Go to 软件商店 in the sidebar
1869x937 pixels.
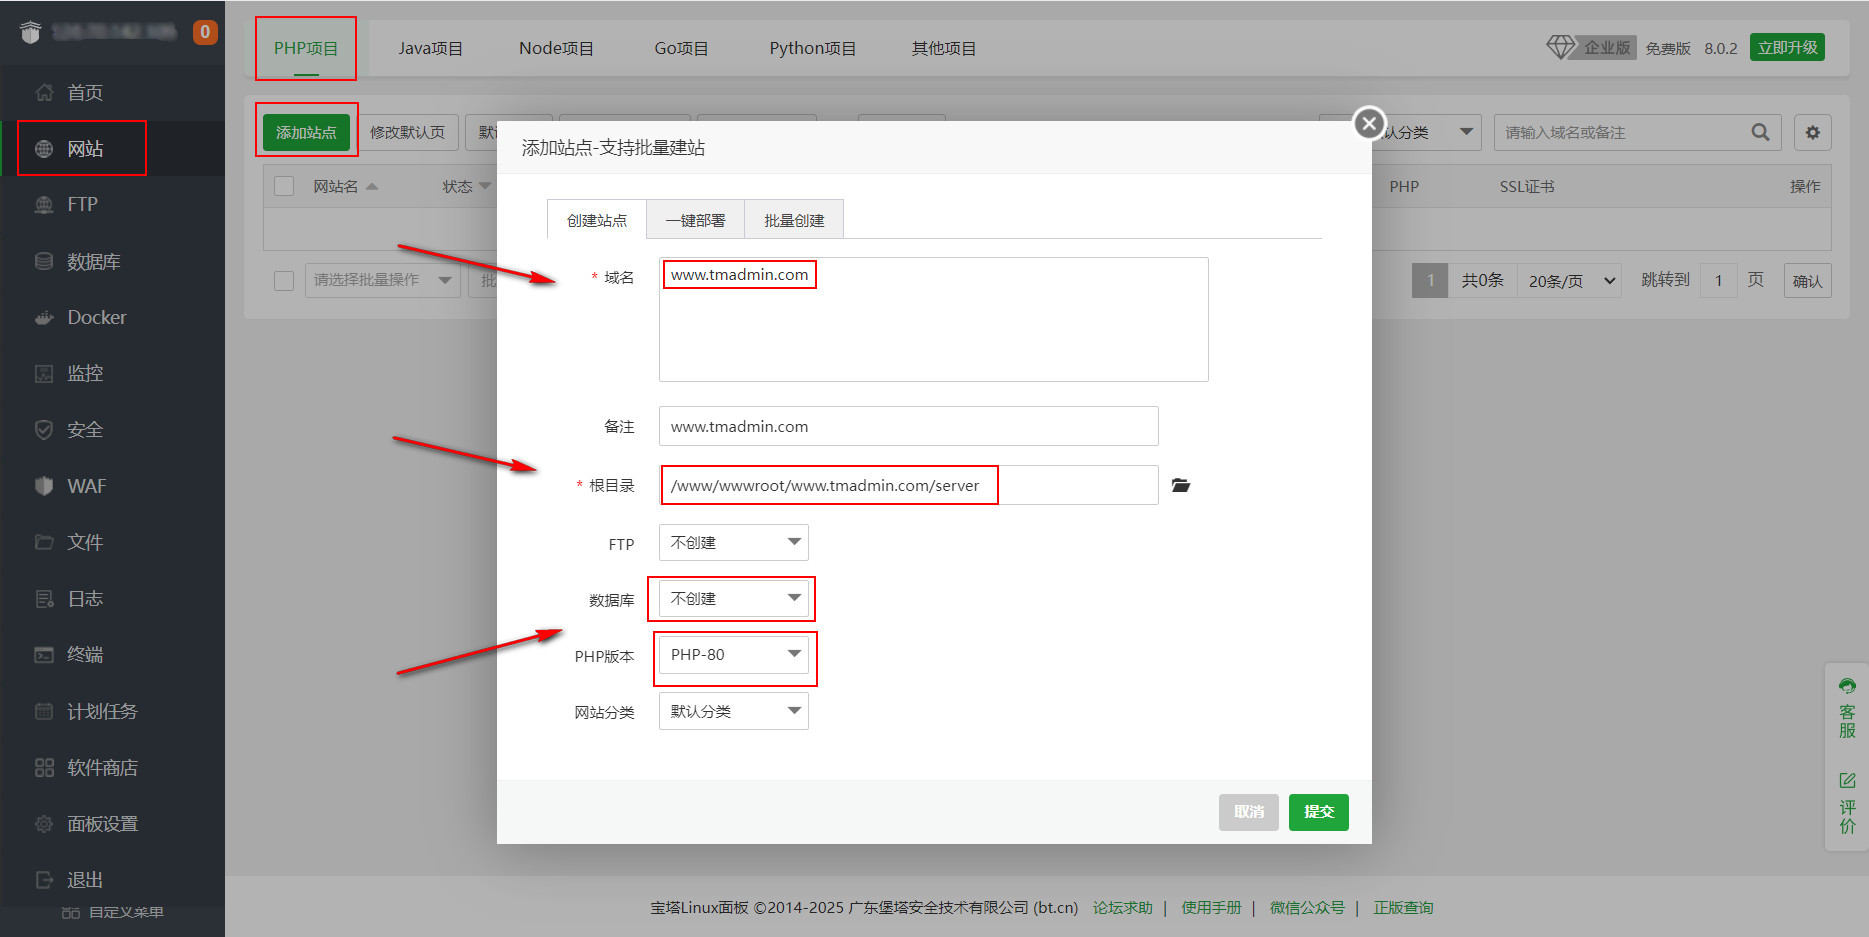coord(101,767)
